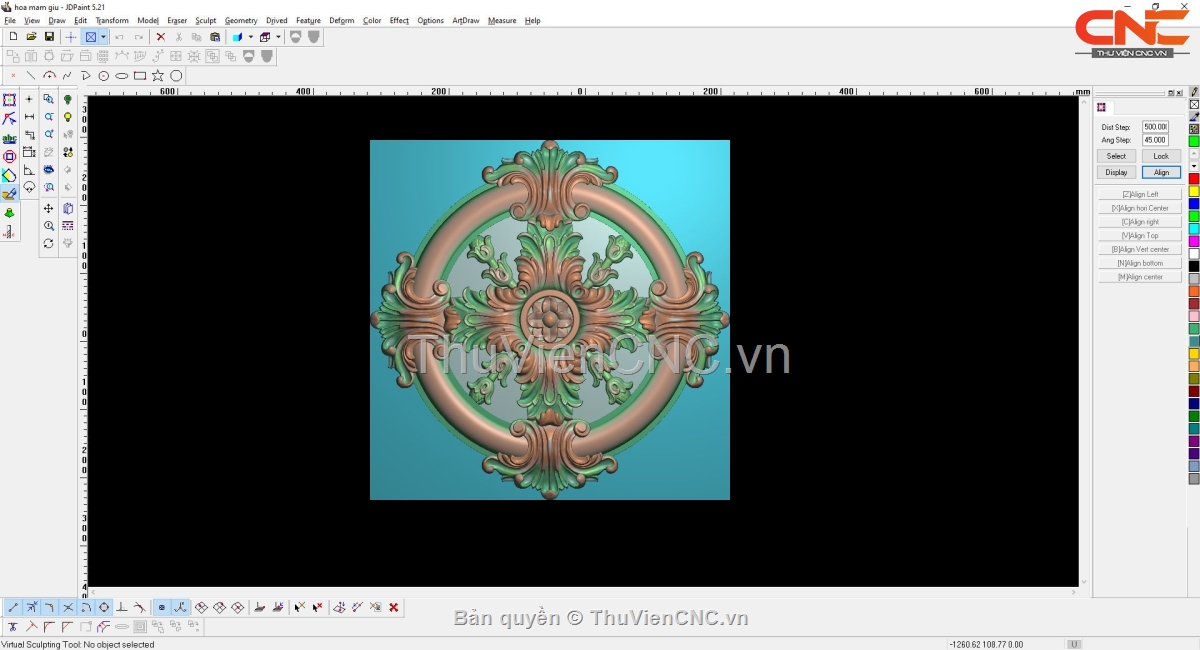Toggle the endpoint snap button
Image resolution: width=1200 pixels, height=650 pixels.
(x=13, y=607)
